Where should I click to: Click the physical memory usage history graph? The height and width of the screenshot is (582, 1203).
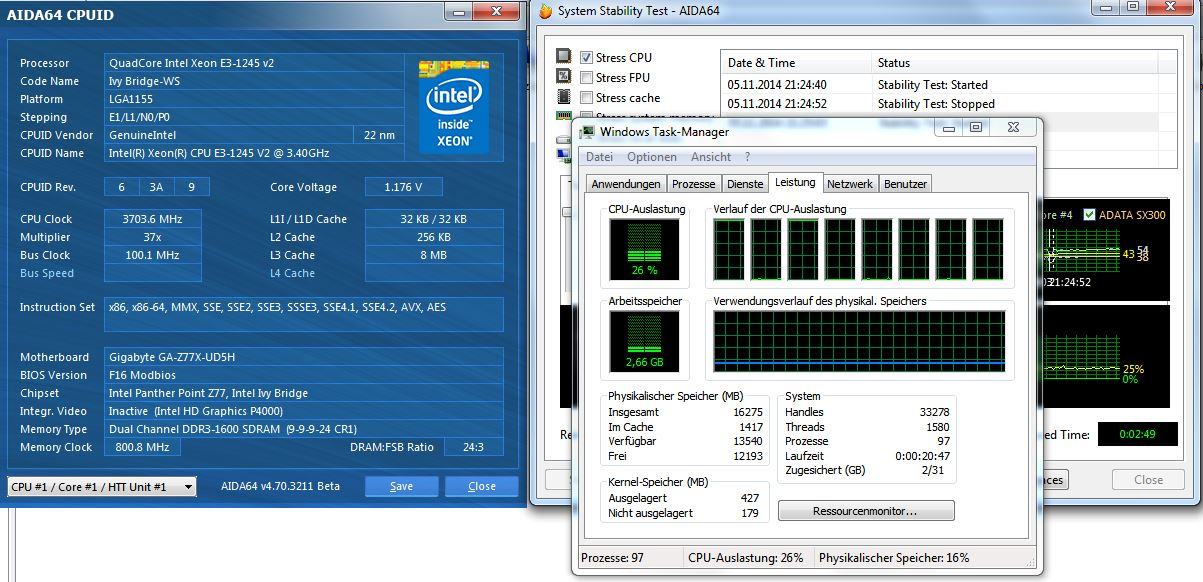(x=859, y=341)
